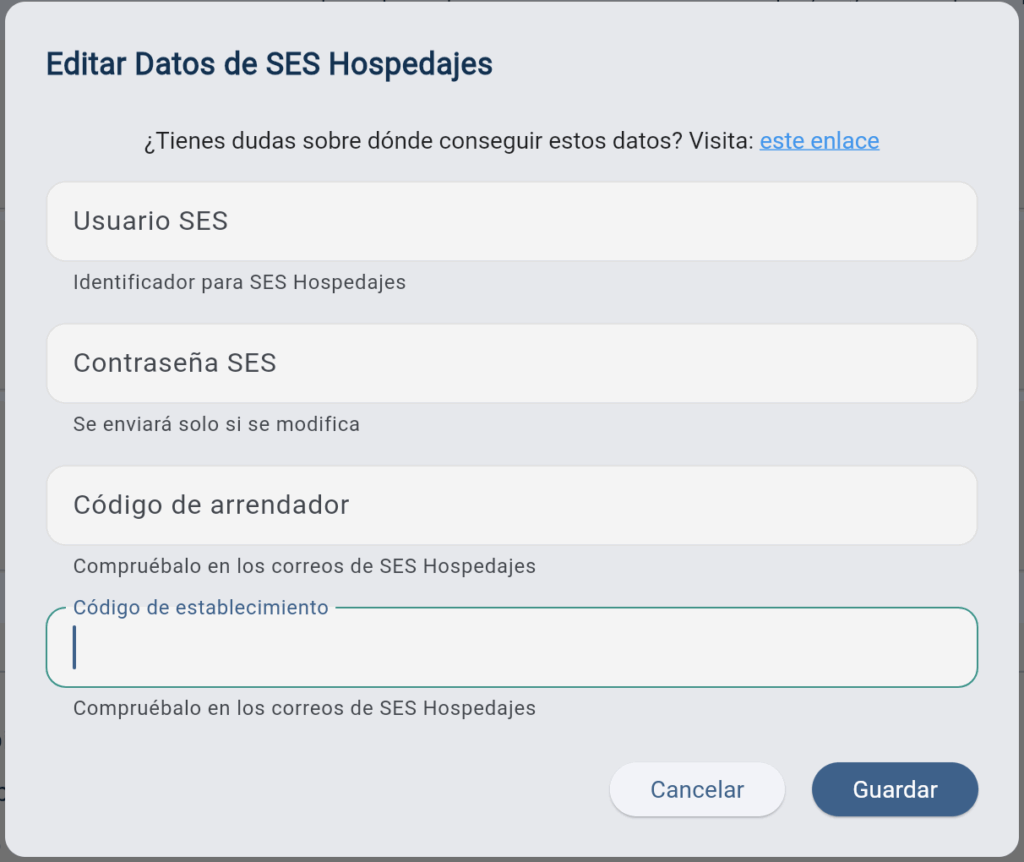Click the 'Se enviará solo si se modifica' hint
The image size is (1024, 862).
coord(216,424)
